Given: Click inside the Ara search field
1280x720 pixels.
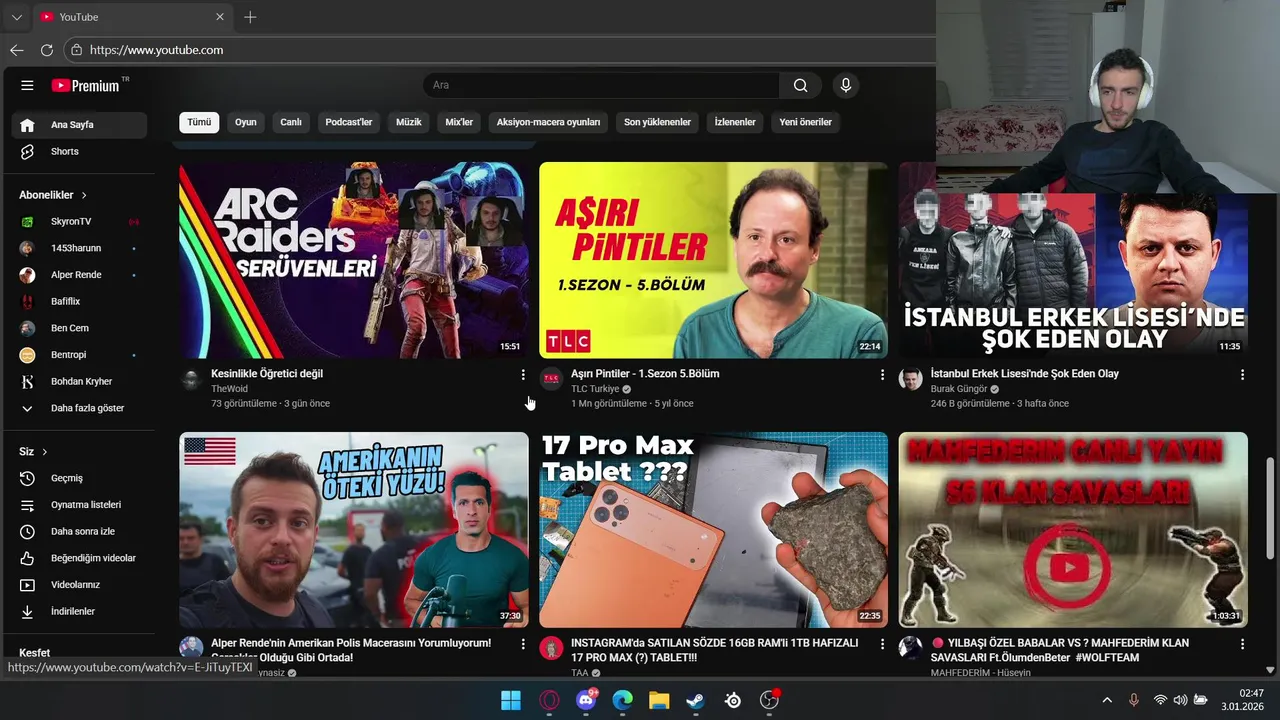Looking at the screenshot, I should tap(601, 86).
